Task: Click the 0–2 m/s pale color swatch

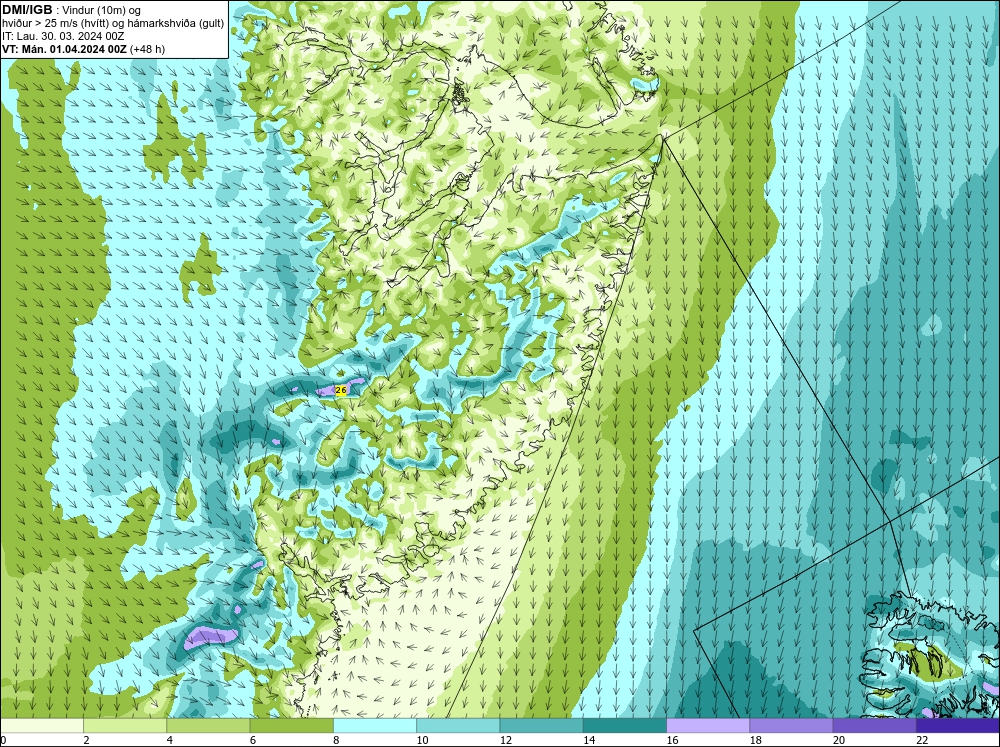Action: pyautogui.click(x=41, y=726)
